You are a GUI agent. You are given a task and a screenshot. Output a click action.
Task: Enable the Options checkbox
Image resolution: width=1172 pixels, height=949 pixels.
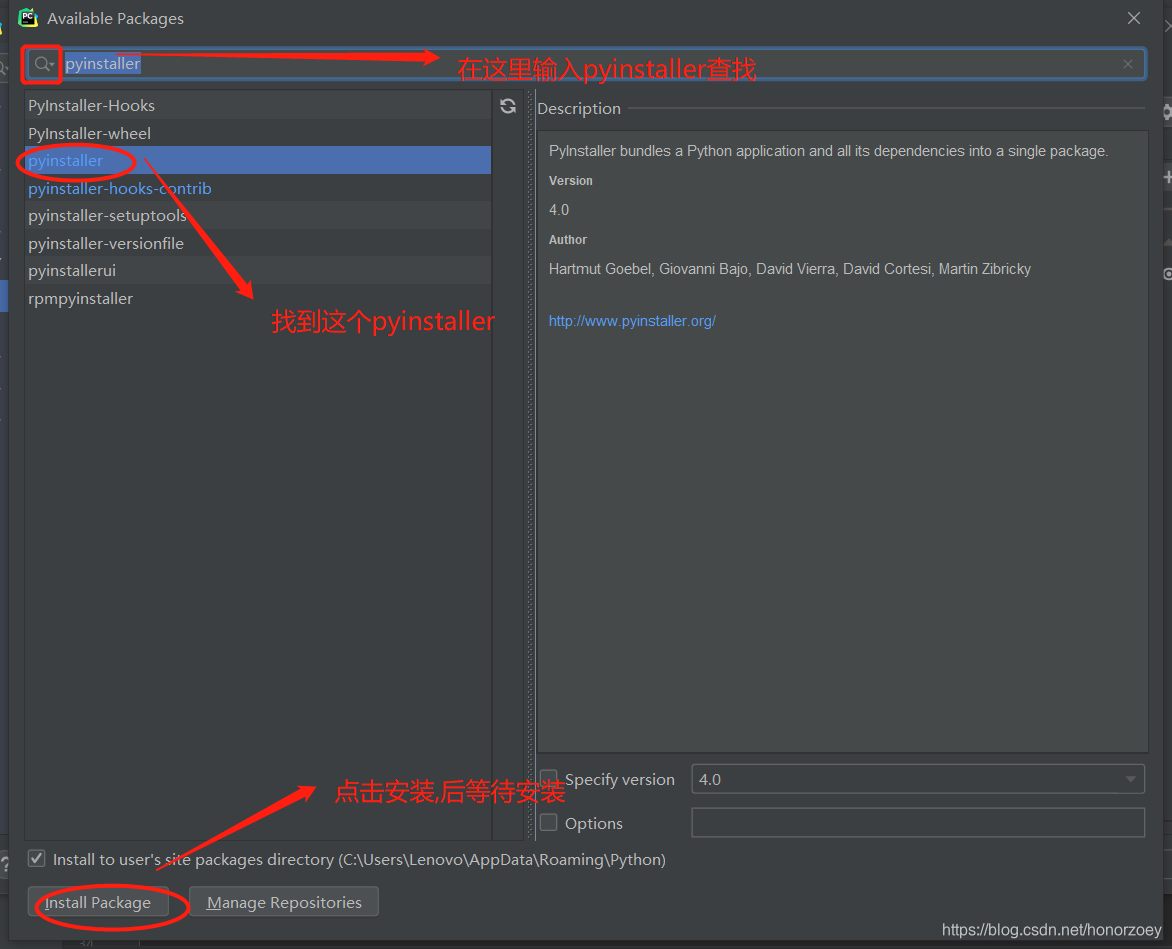click(548, 822)
